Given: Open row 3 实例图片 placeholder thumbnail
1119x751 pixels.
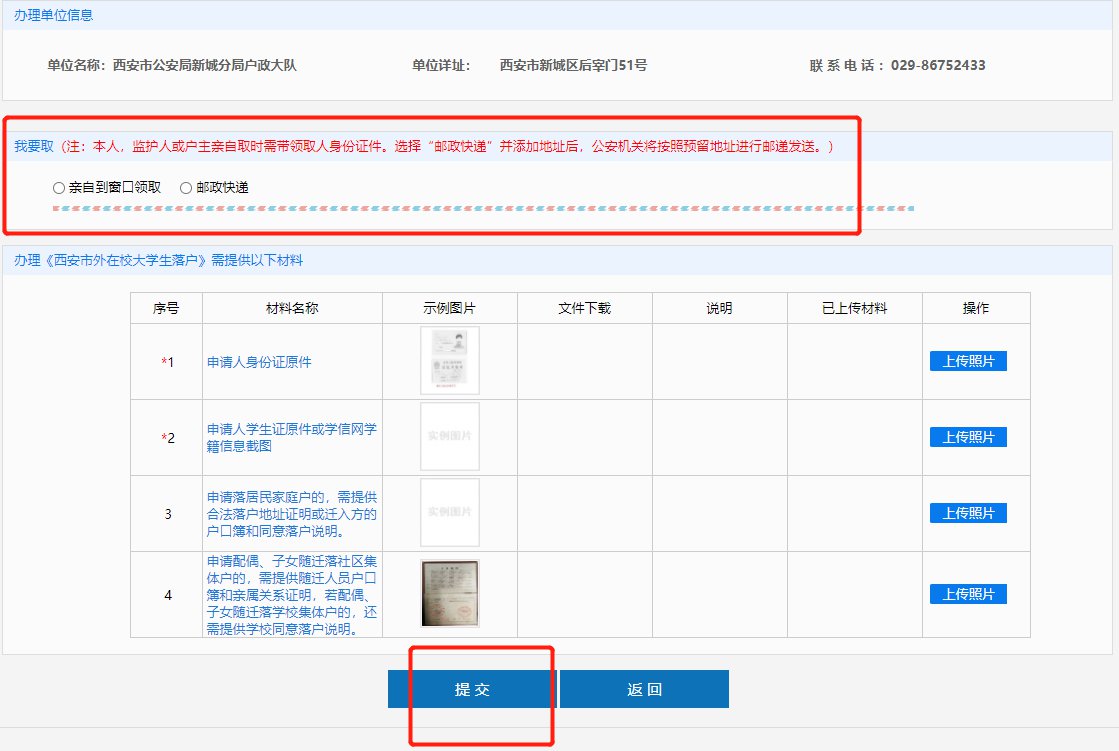Looking at the screenshot, I should click(449, 513).
